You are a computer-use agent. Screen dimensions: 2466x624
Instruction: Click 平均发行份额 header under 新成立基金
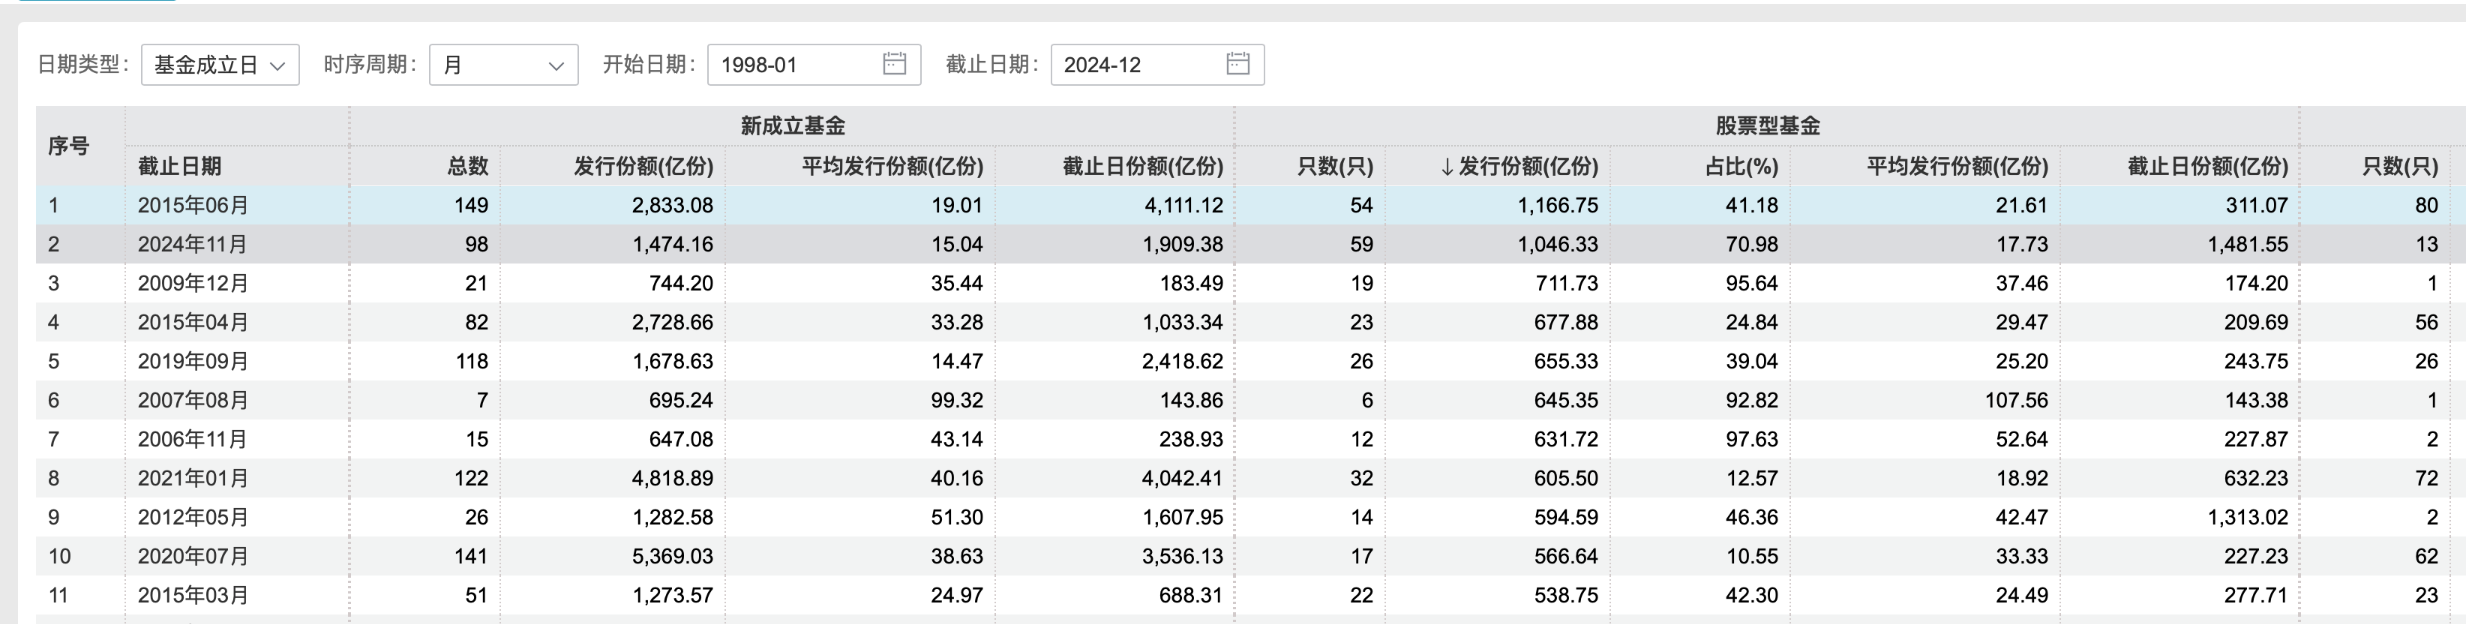click(x=892, y=166)
